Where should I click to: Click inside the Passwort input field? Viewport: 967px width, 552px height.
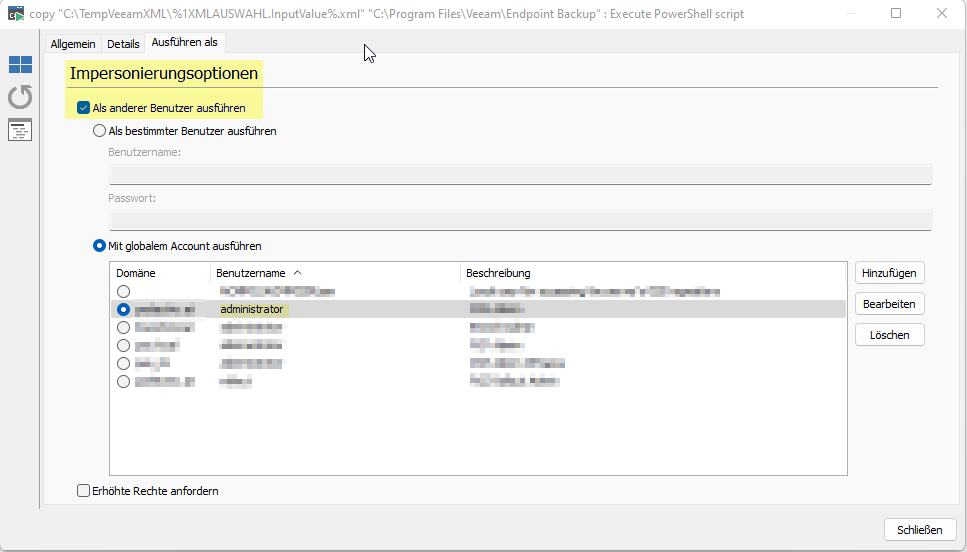point(520,220)
